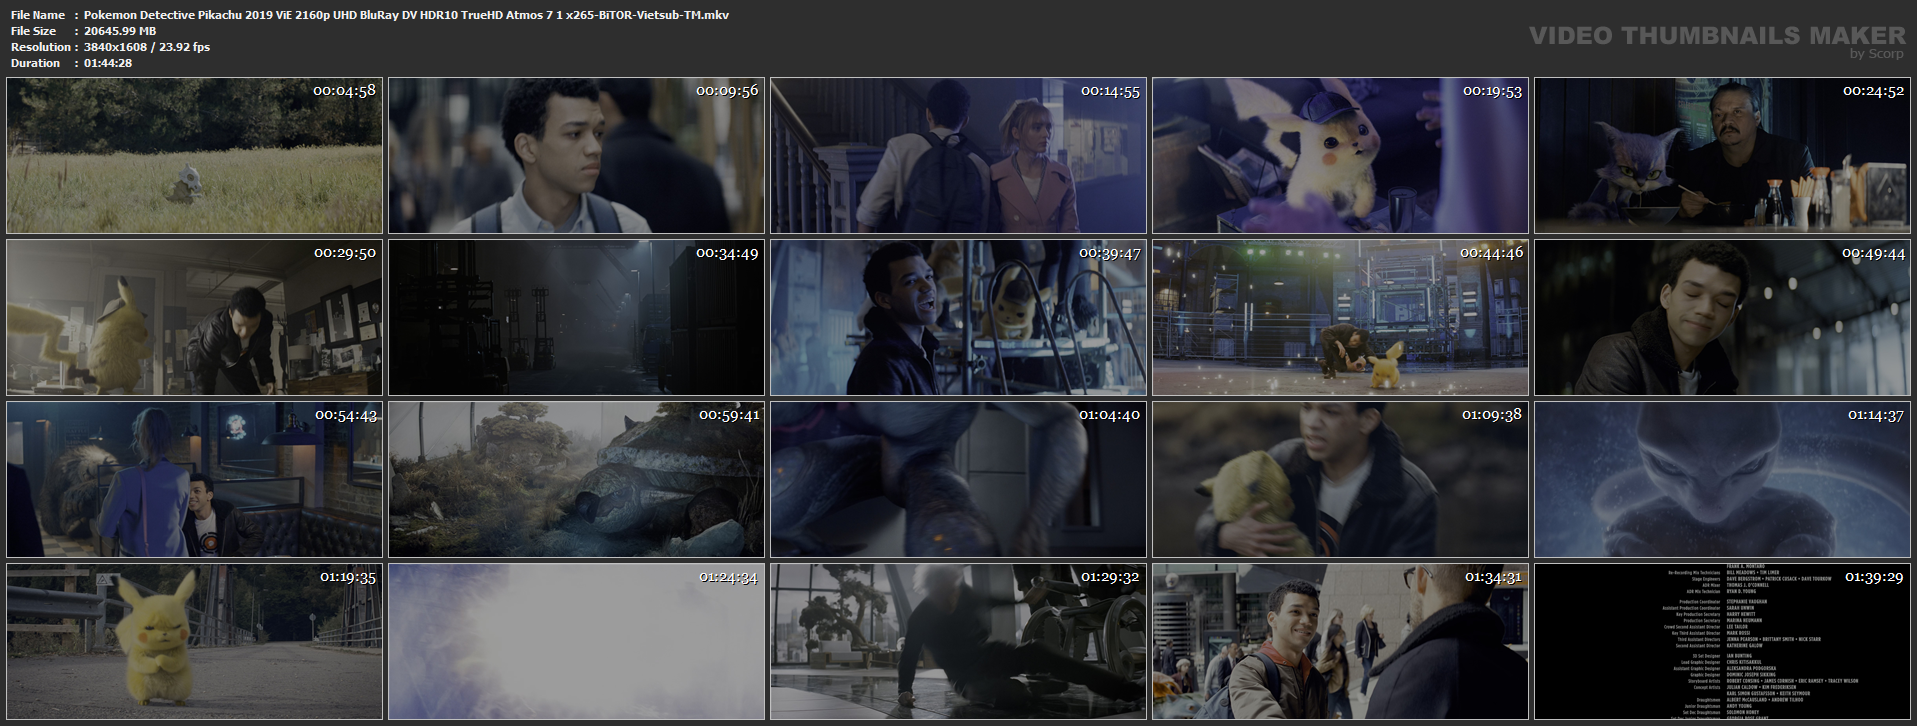Select the Mewtwo frame at 01:14:37
1917x726 pixels.
1722,480
